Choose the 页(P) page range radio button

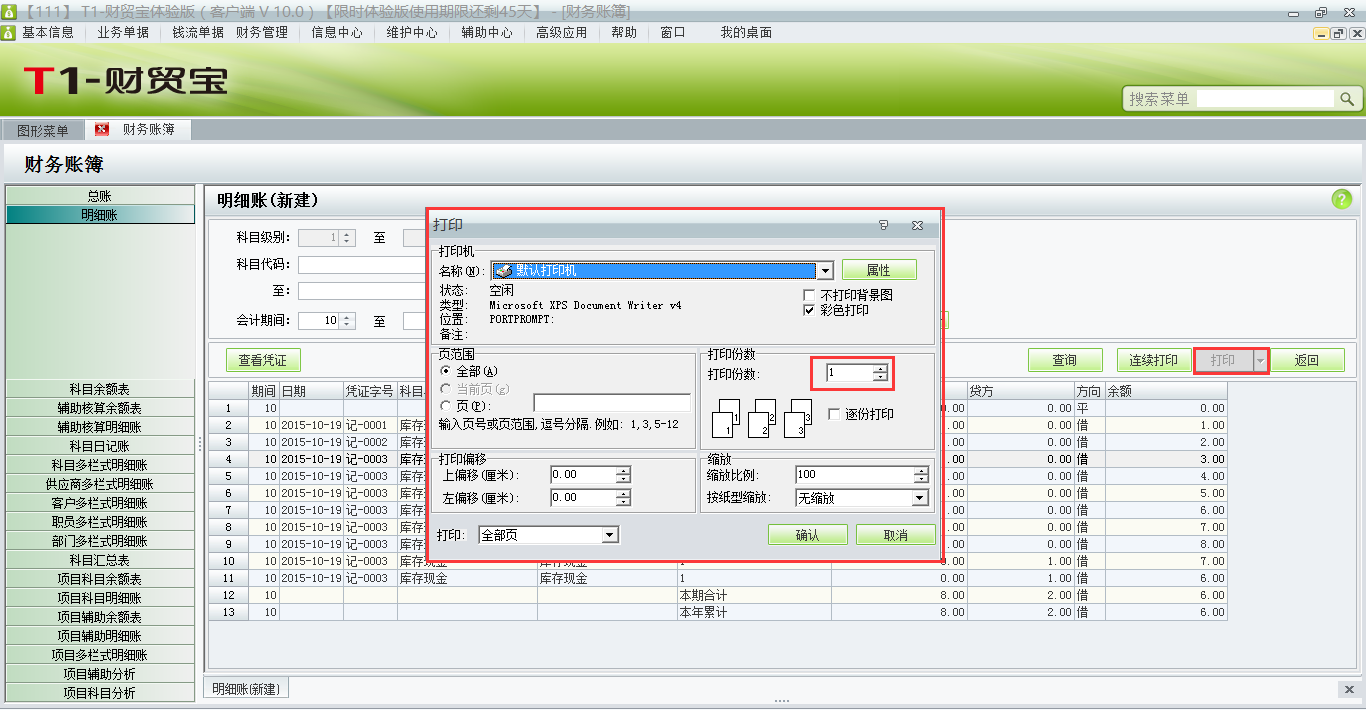click(446, 406)
